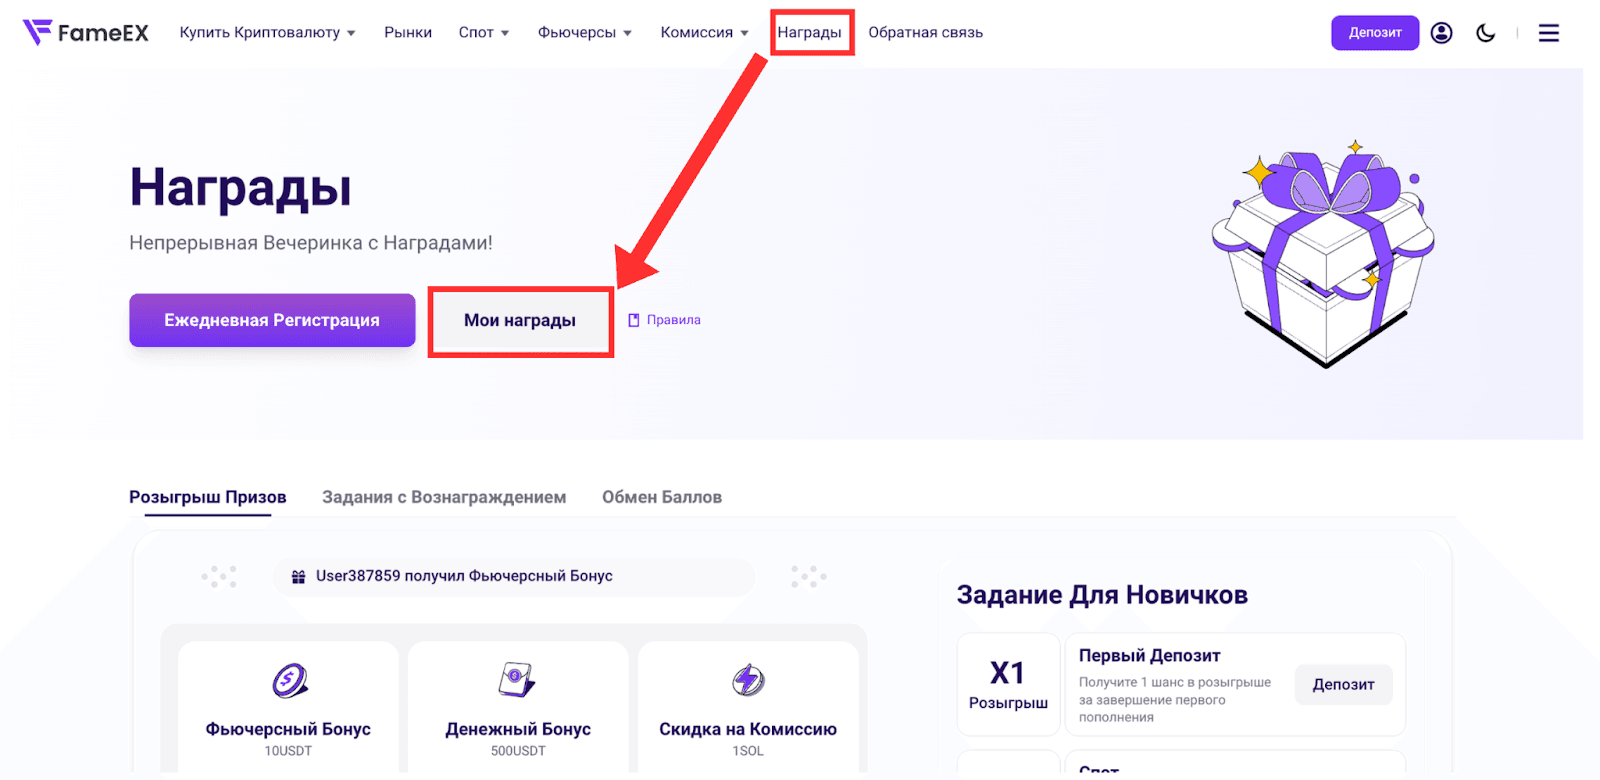Toggle dark mode moon icon
The image size is (1600, 780).
pyautogui.click(x=1486, y=33)
